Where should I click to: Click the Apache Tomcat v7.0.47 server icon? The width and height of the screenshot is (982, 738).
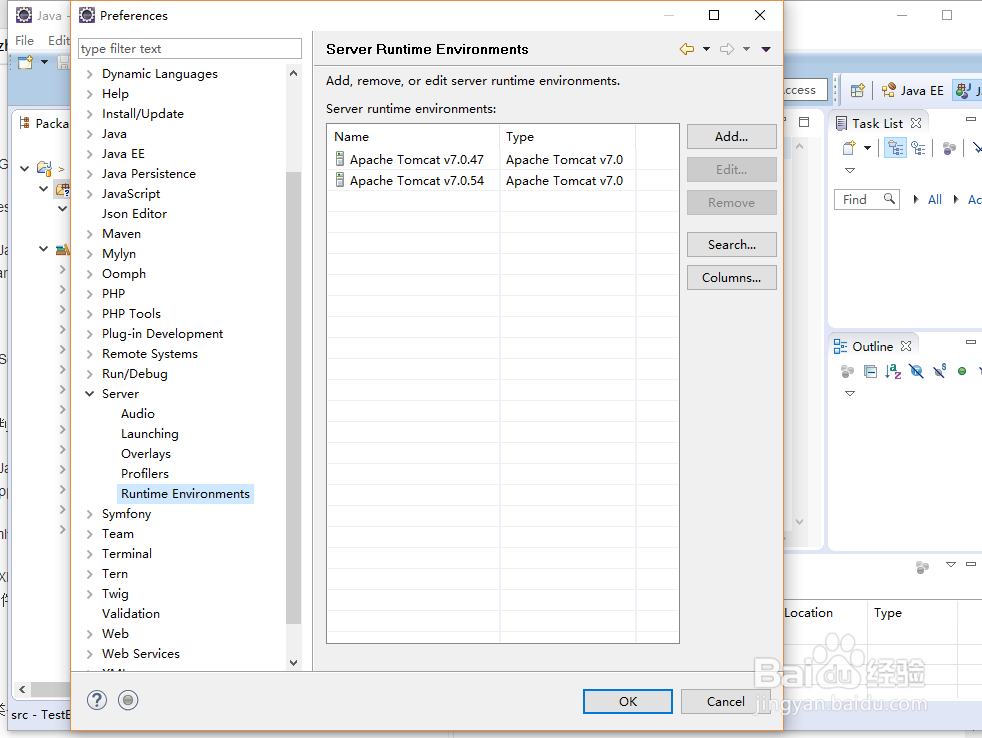[339, 159]
